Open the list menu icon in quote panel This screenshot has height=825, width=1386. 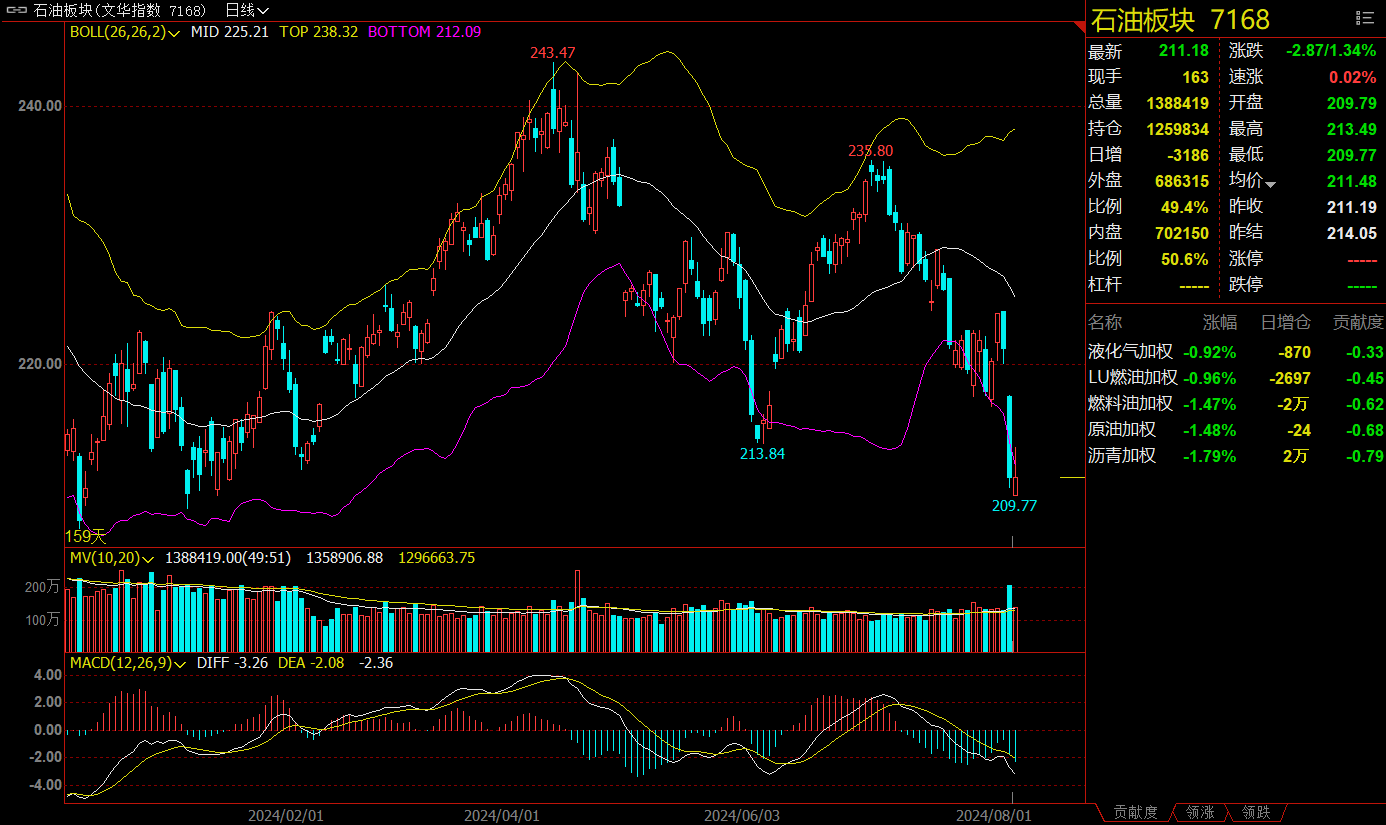[1364, 18]
